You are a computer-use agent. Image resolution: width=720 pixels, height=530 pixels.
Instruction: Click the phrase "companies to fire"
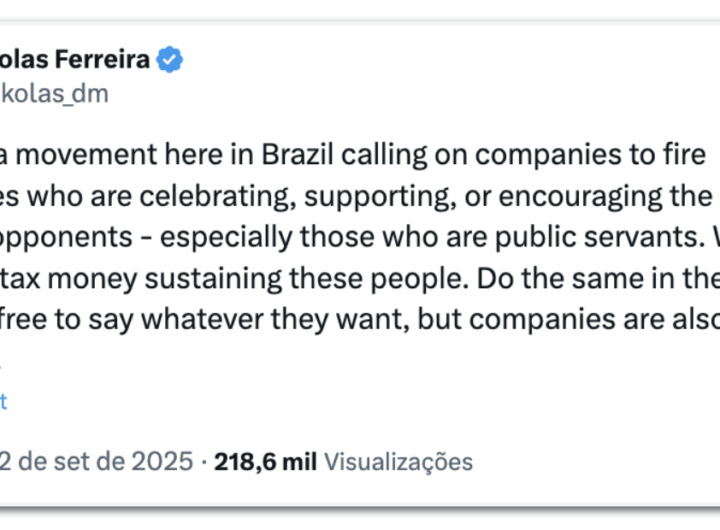coord(607,155)
